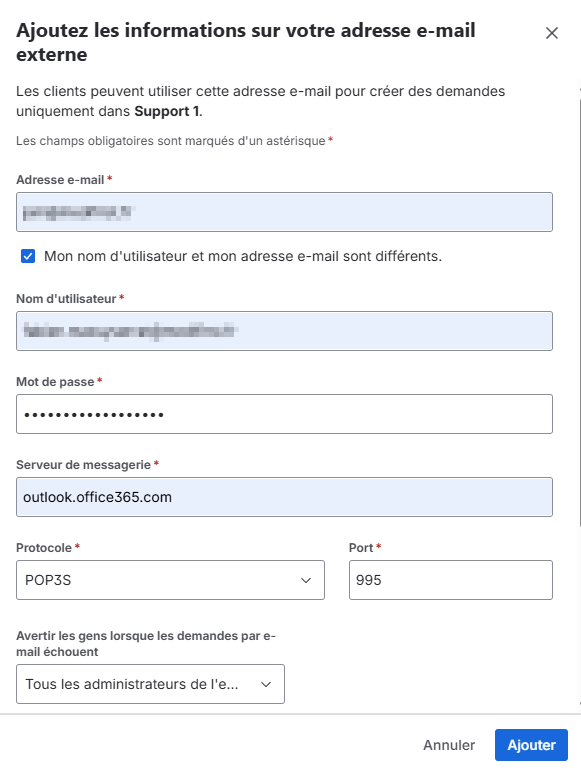Click the 'Adresse e-mail' field label

[60, 180]
